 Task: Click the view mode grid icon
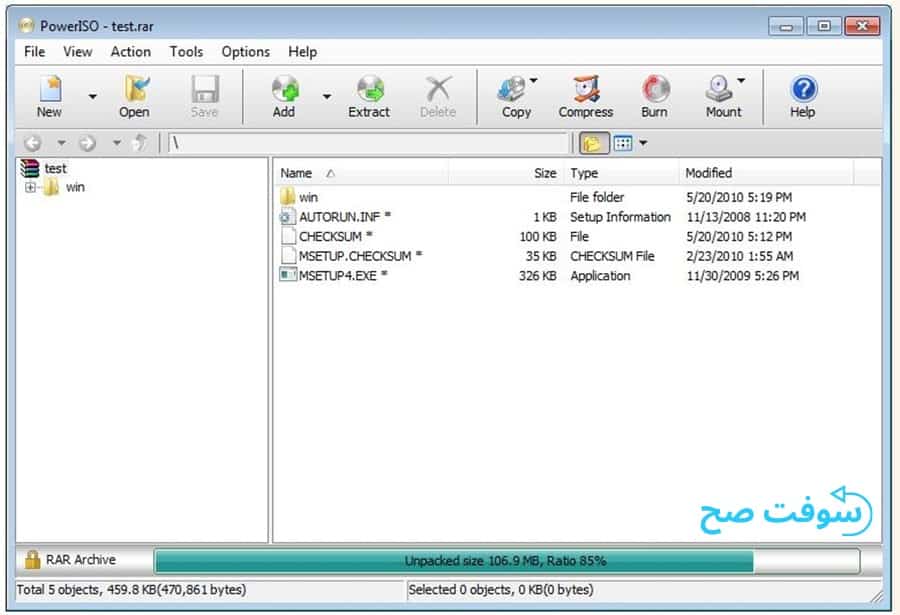pyautogui.click(x=623, y=143)
